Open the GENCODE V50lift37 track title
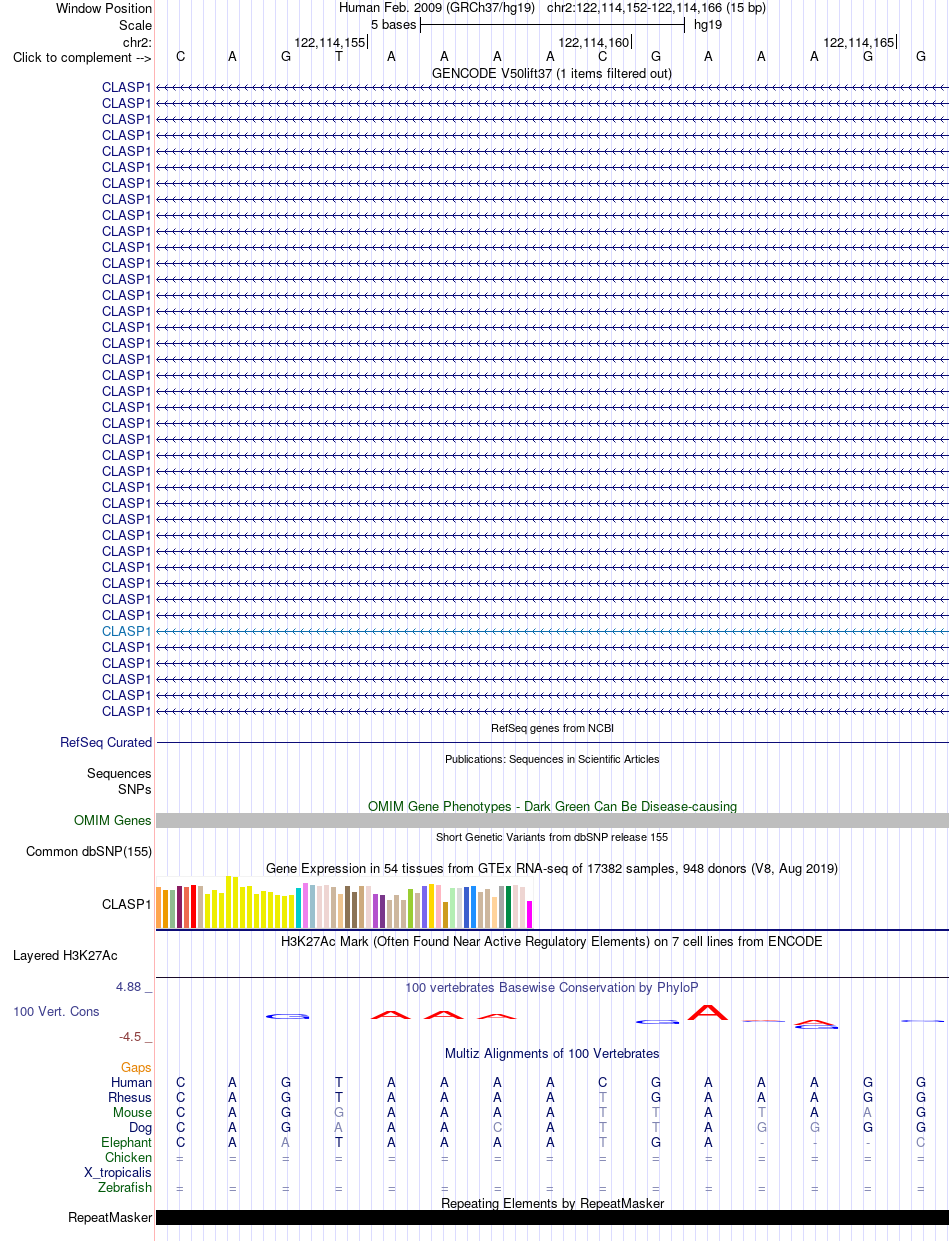The image size is (950, 1241). (x=552, y=73)
